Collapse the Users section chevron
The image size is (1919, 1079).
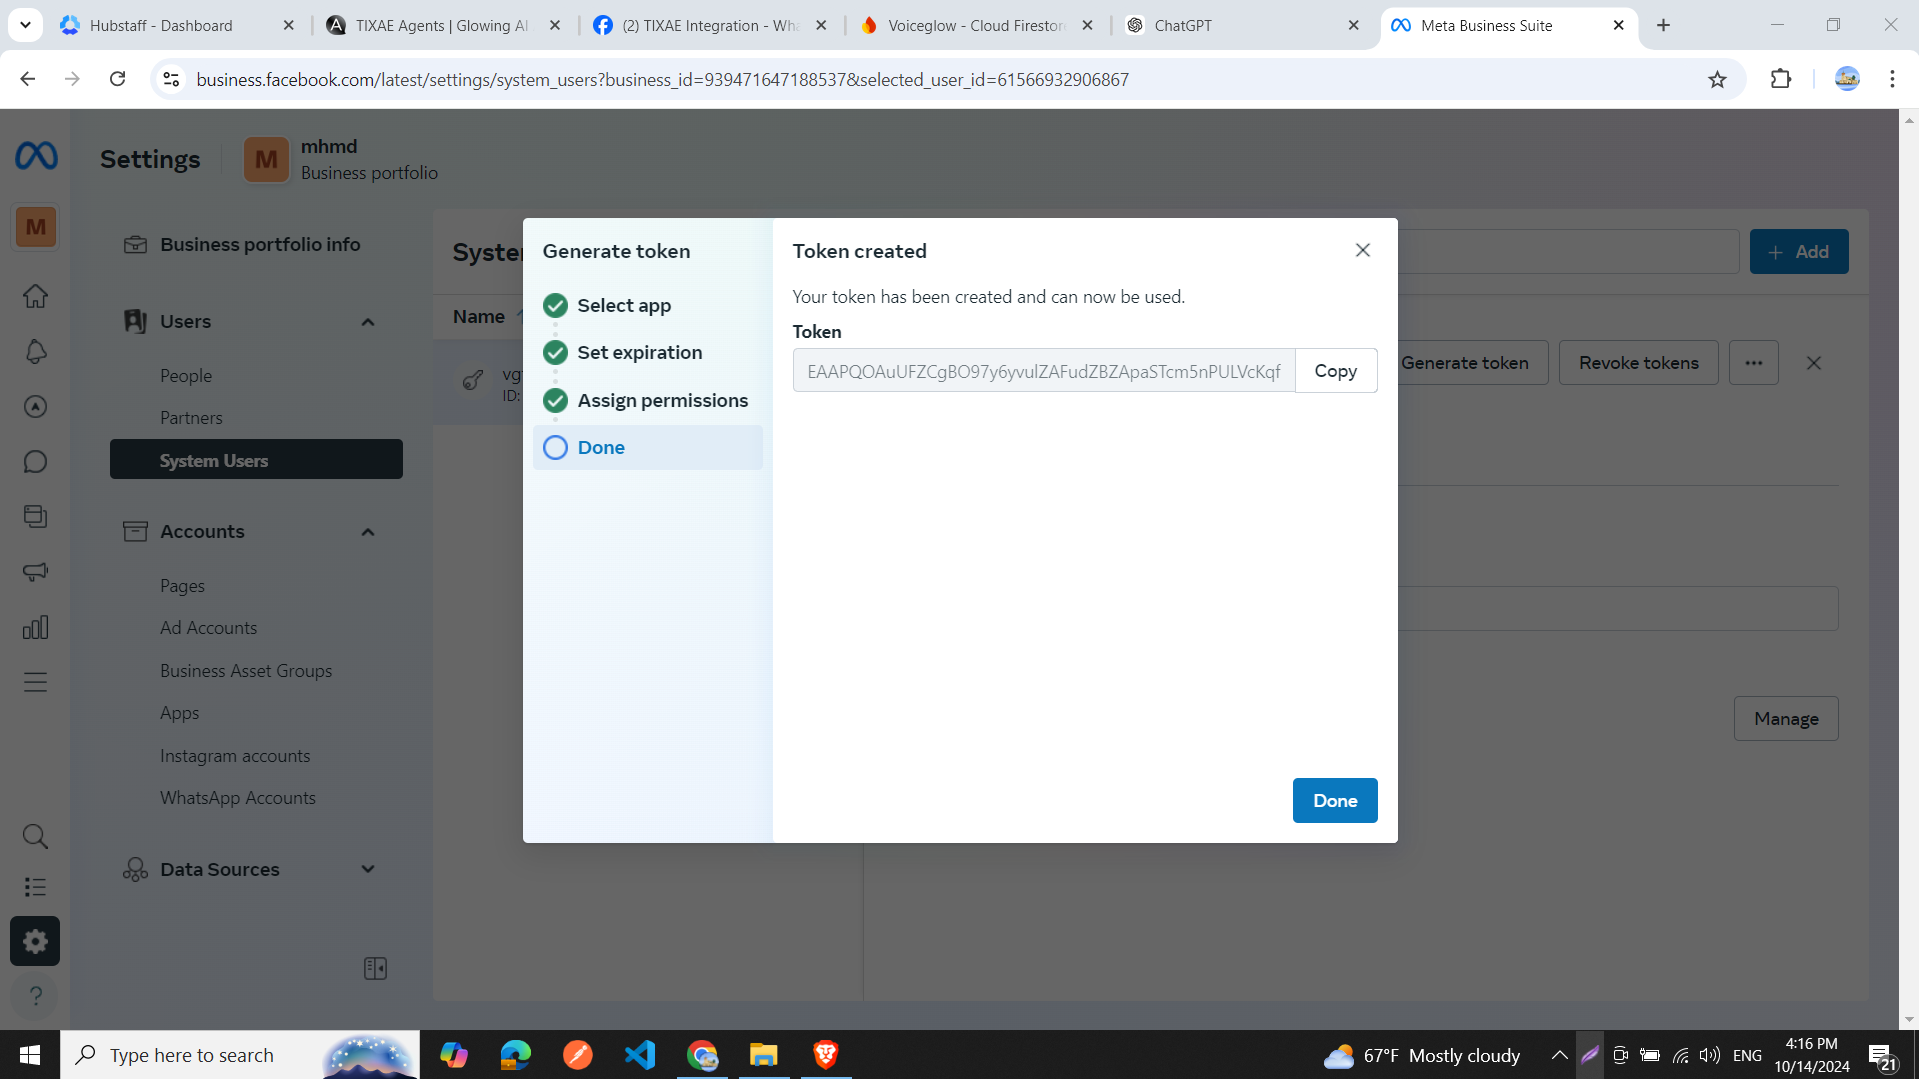(x=367, y=321)
